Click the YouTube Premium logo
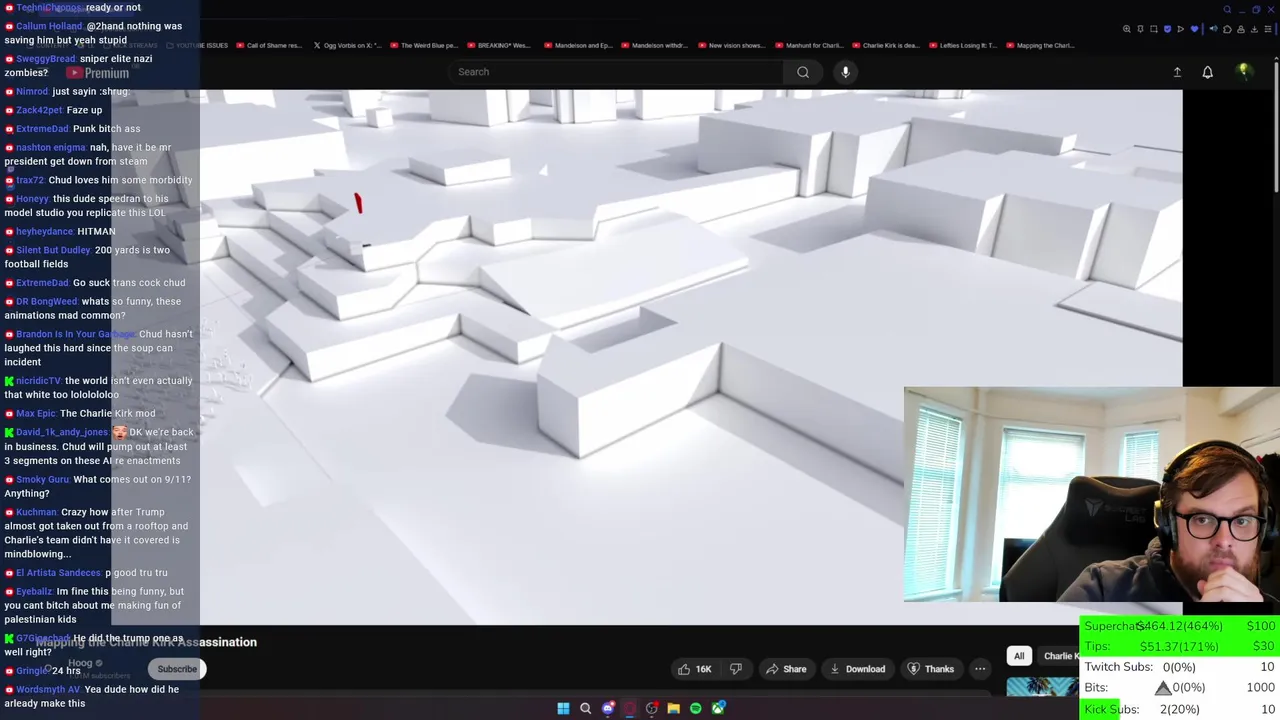The width and height of the screenshot is (1280, 720). coord(98,73)
